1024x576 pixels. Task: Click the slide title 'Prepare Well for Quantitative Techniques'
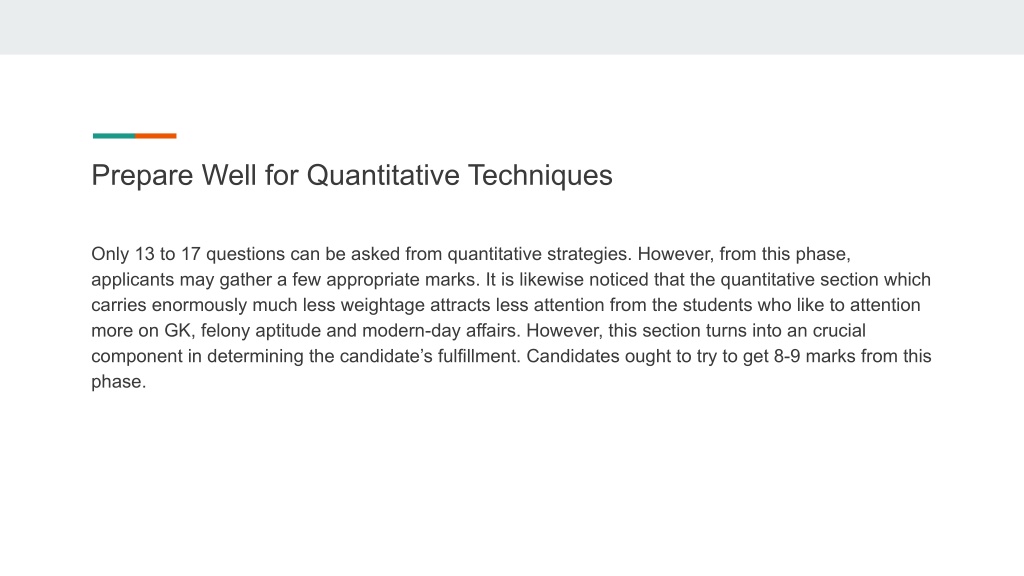point(351,176)
